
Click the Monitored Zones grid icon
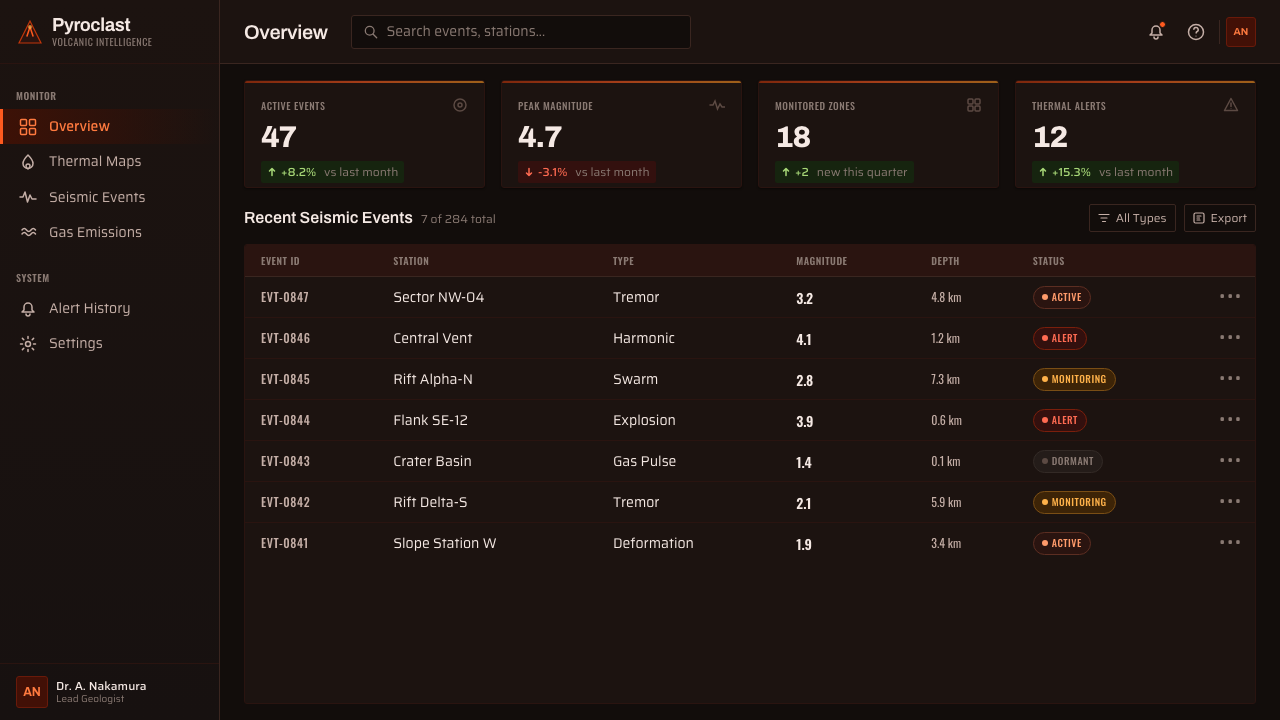[x=974, y=105]
